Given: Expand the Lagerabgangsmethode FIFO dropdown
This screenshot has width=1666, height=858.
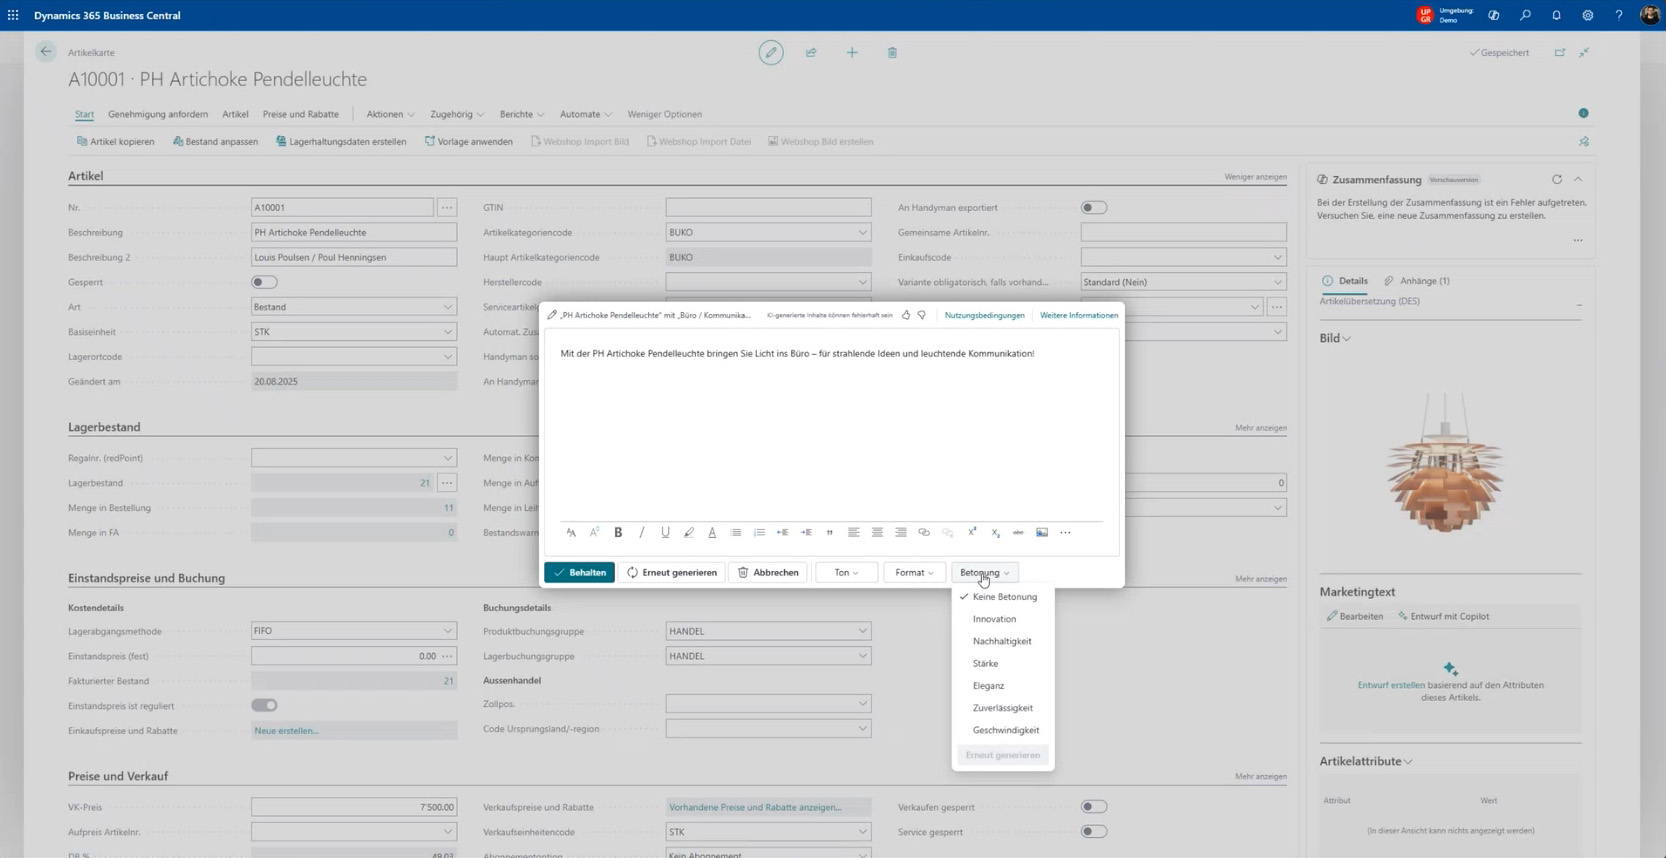Looking at the screenshot, I should tap(447, 631).
